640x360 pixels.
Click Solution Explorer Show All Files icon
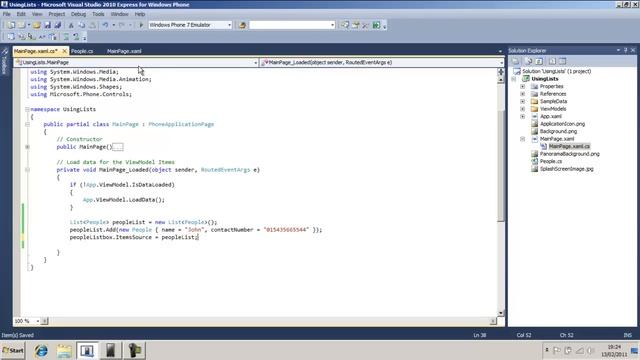tap(529, 61)
